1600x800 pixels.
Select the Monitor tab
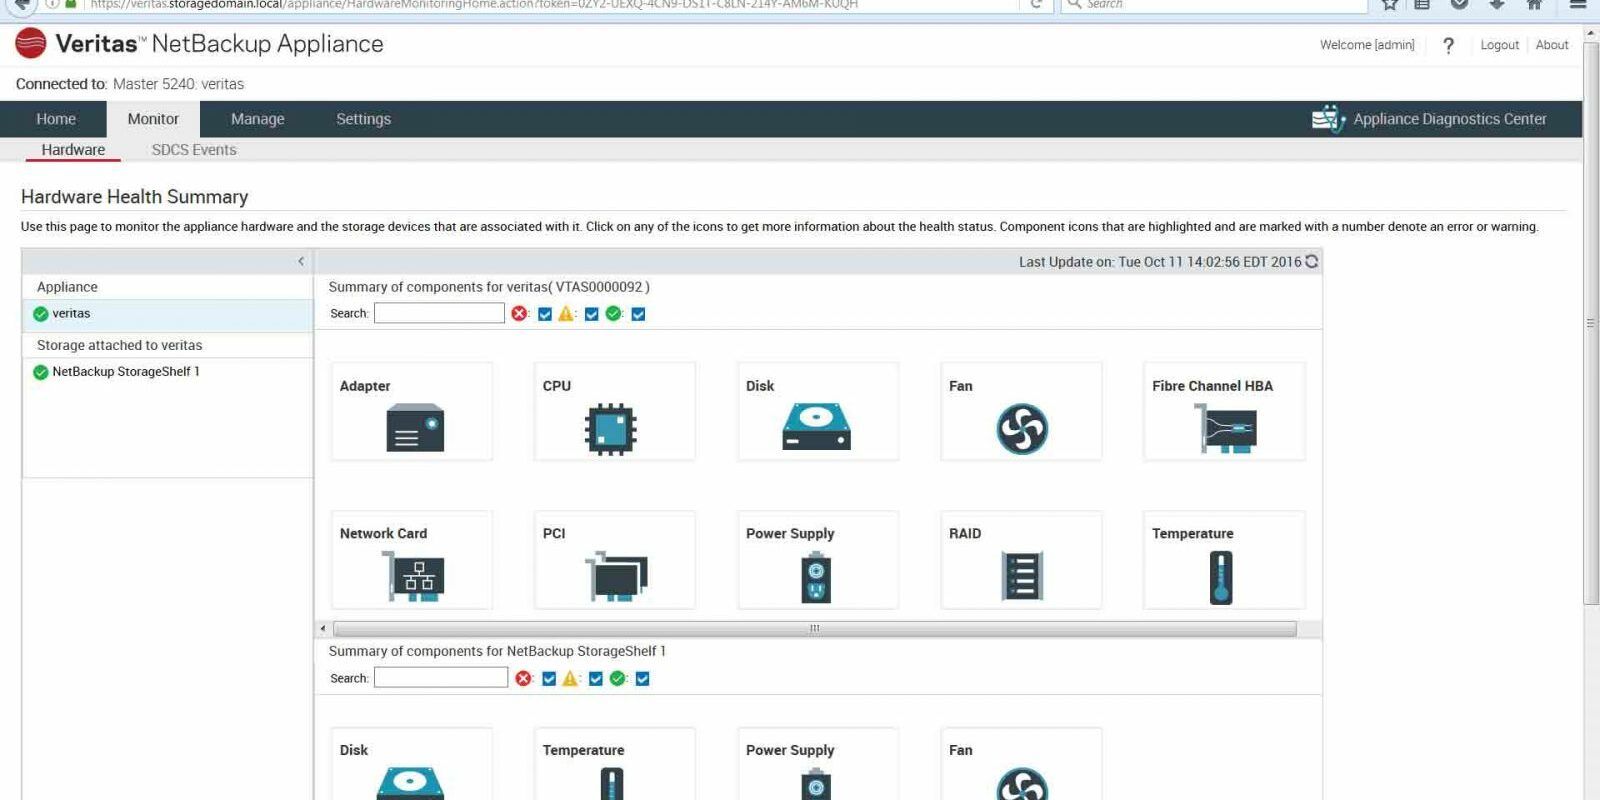[153, 119]
